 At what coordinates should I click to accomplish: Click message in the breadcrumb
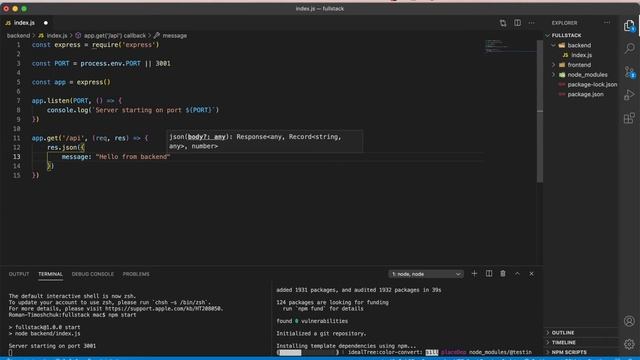(174, 36)
